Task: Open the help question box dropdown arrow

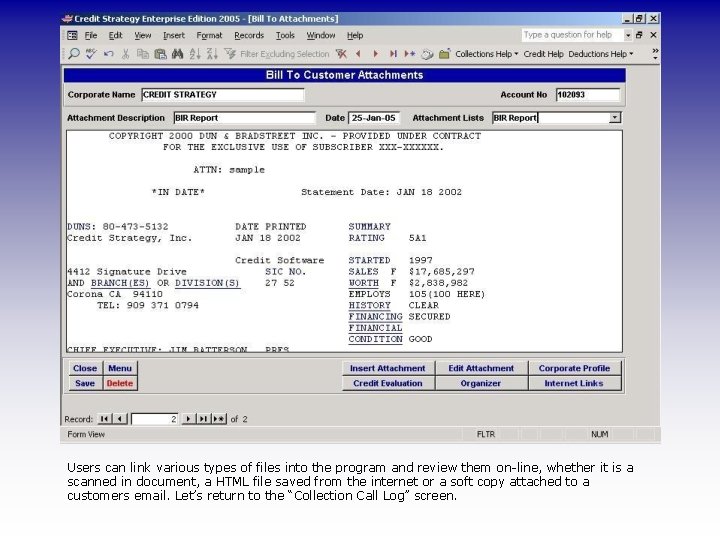Action: tap(628, 35)
